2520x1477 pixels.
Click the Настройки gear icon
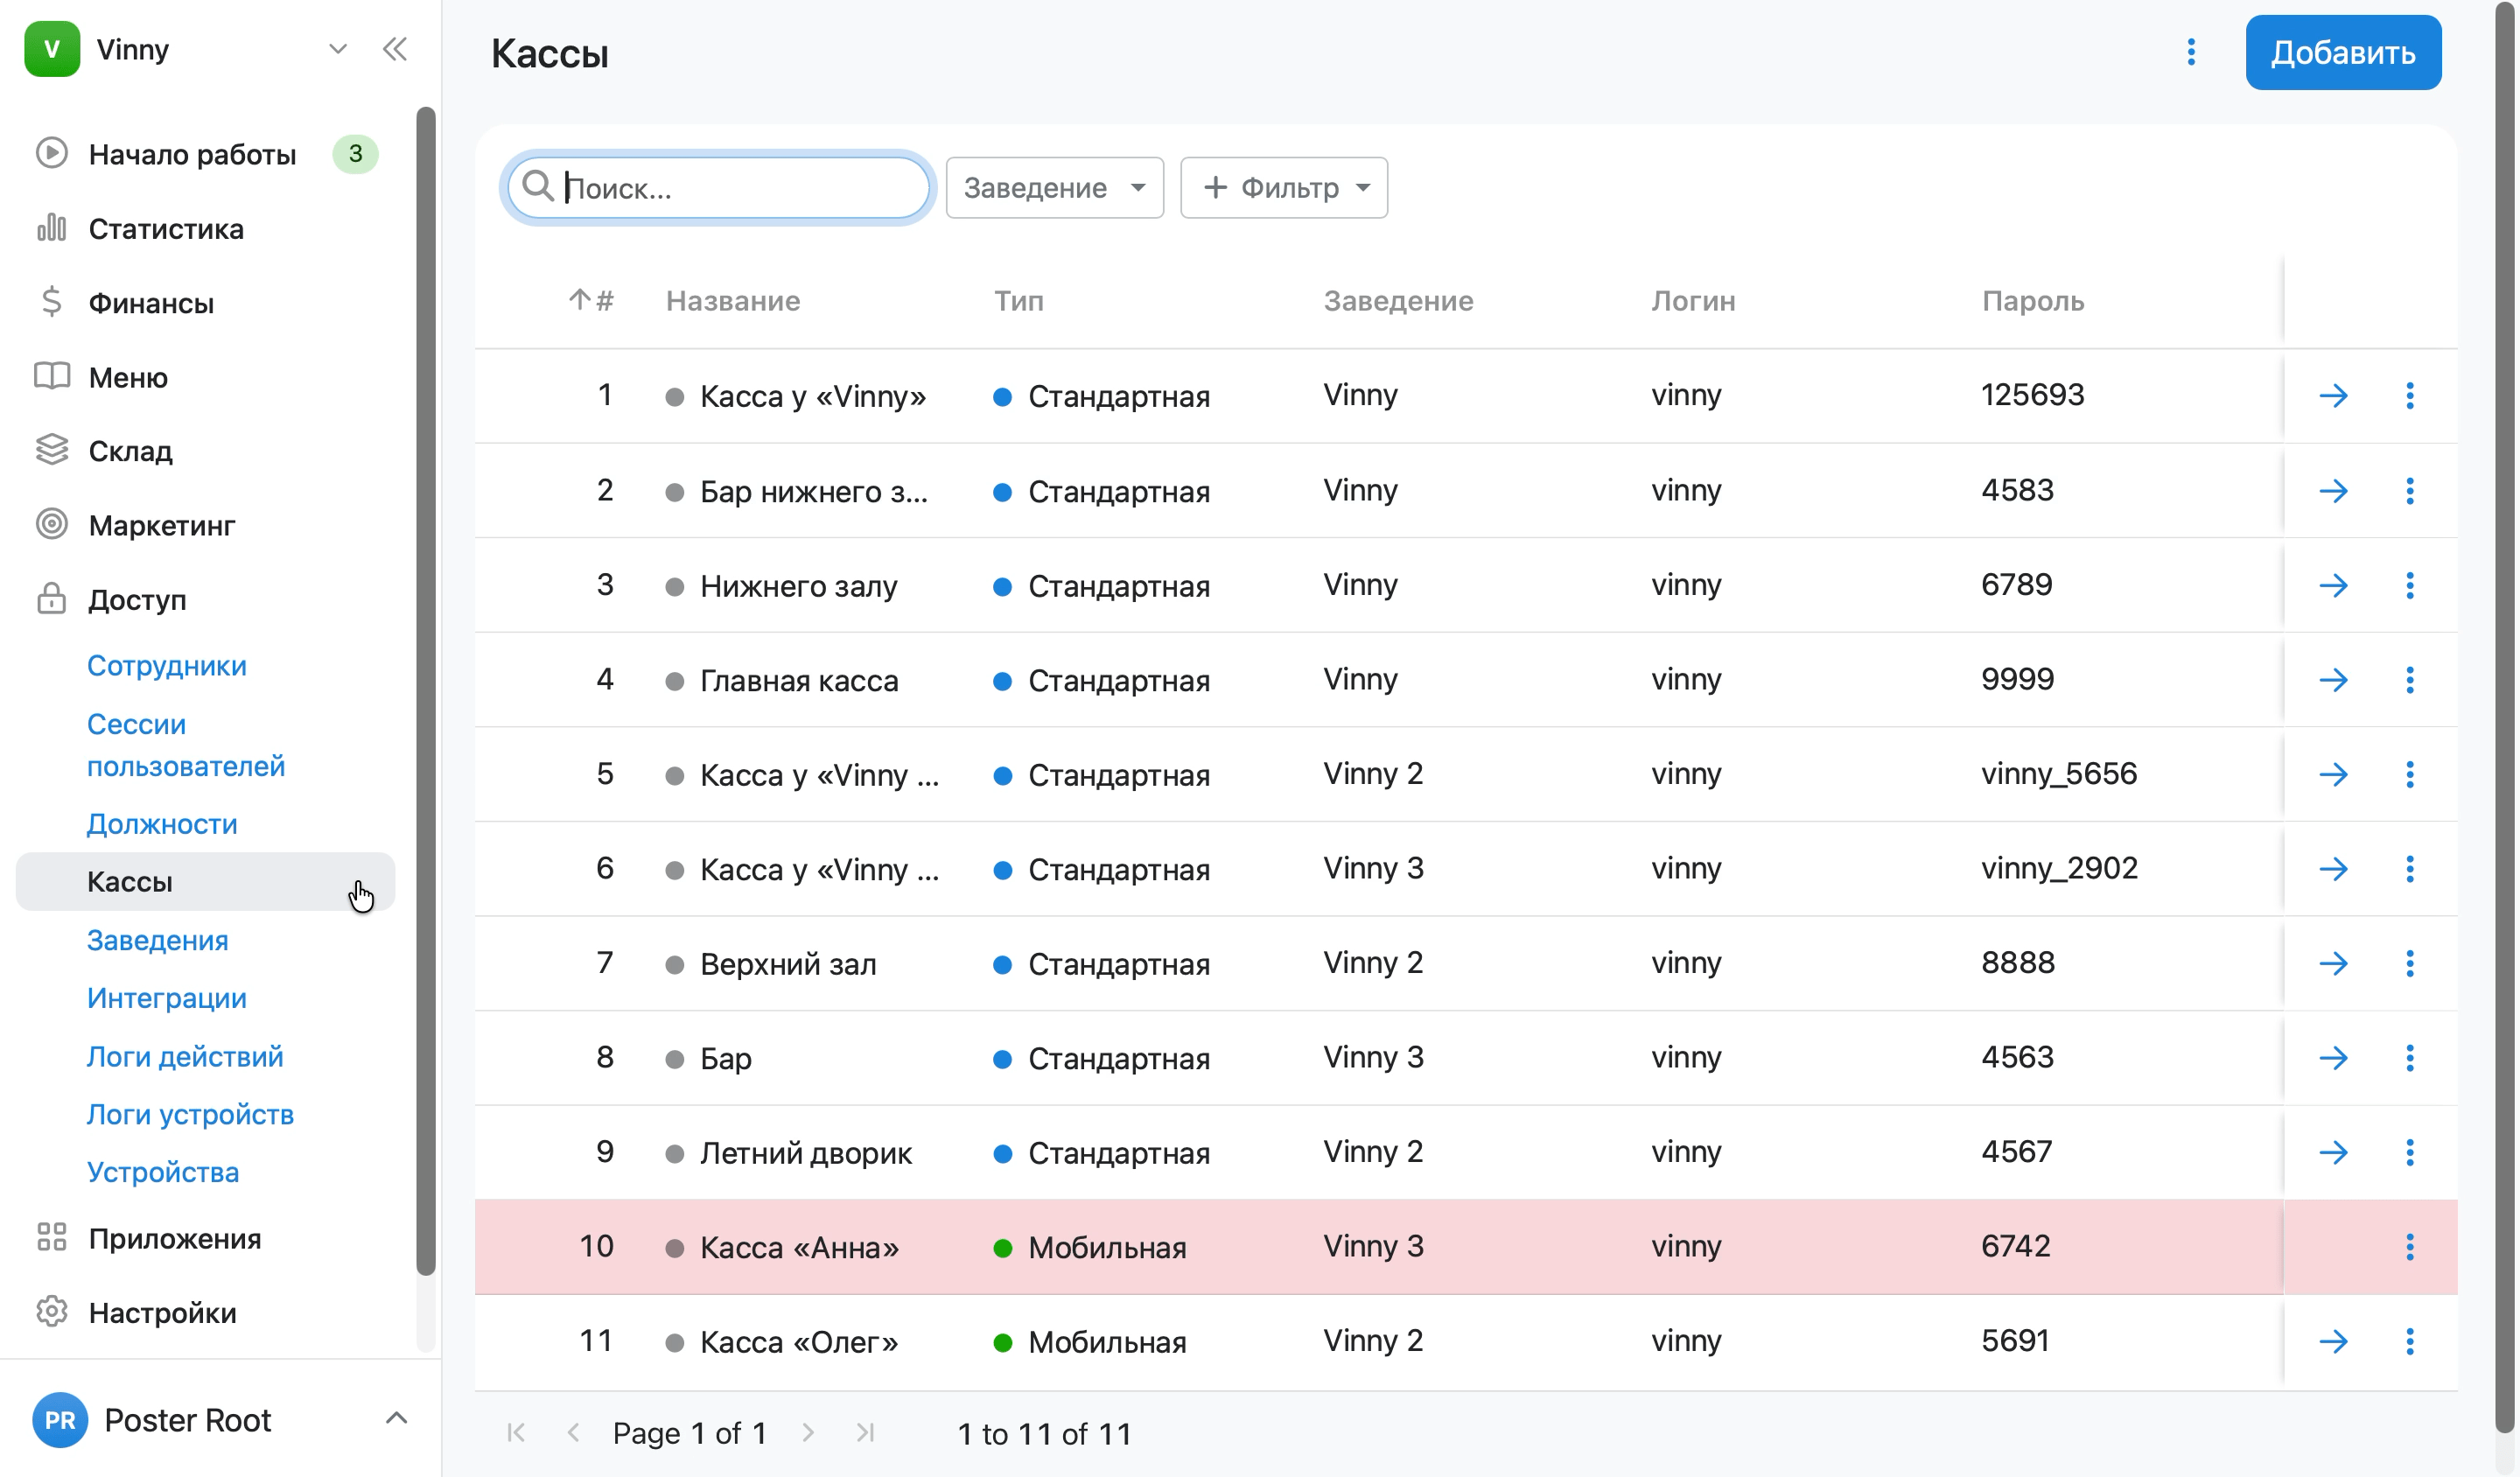(52, 1312)
